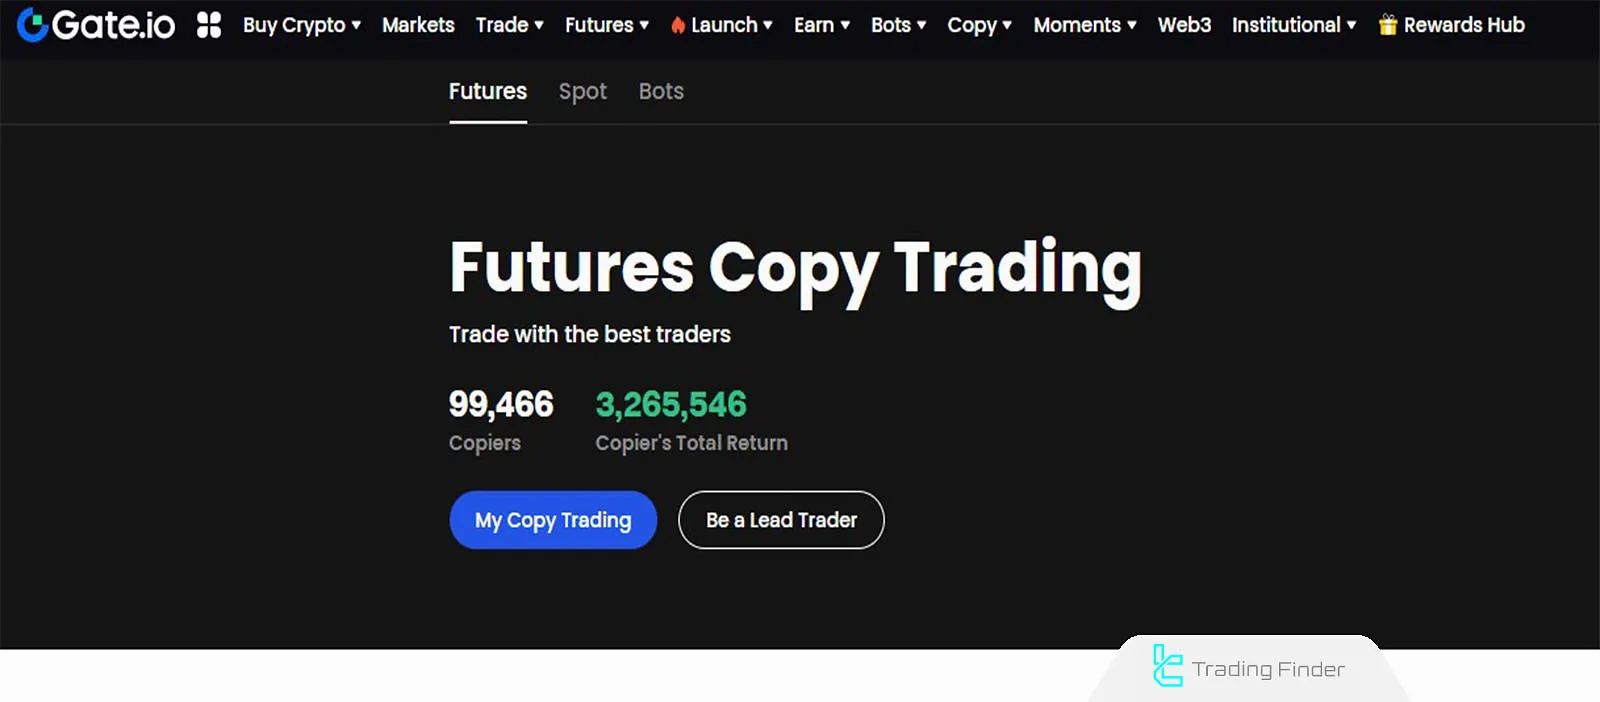The width and height of the screenshot is (1600, 702).
Task: Open the apps grid icon beside the logo
Action: (x=208, y=23)
